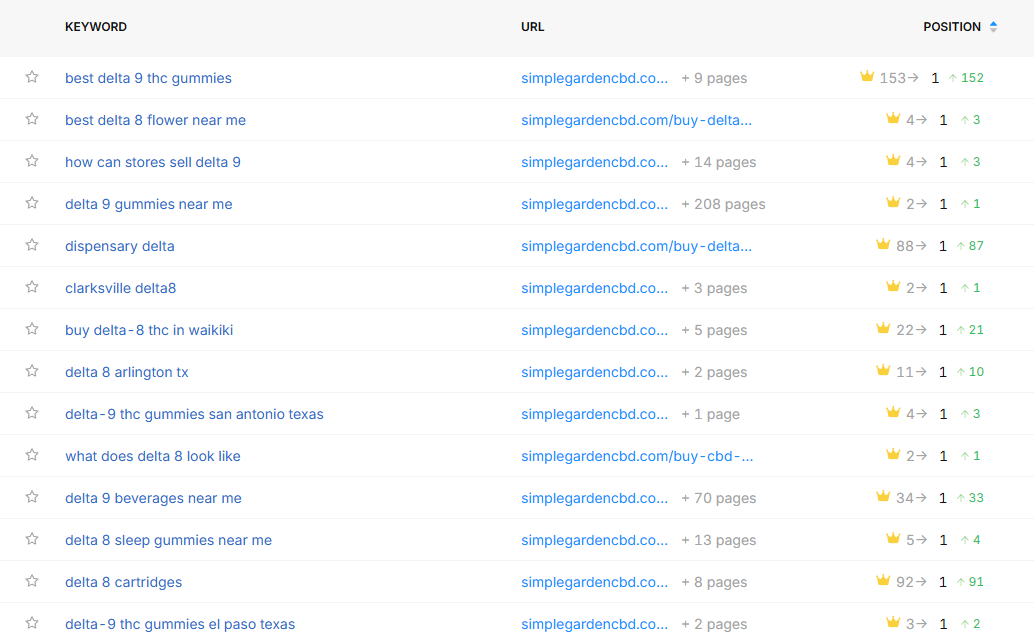Click the green '91' position change value
Screen dimensions: 1034x642
coord(976,582)
